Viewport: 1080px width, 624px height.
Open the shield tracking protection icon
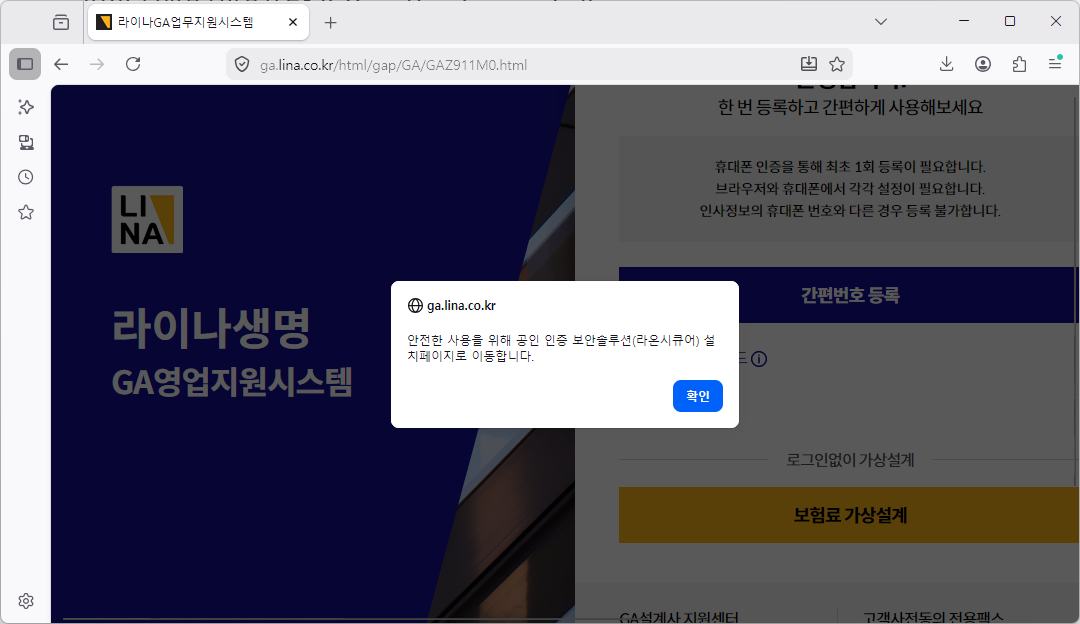[242, 65]
